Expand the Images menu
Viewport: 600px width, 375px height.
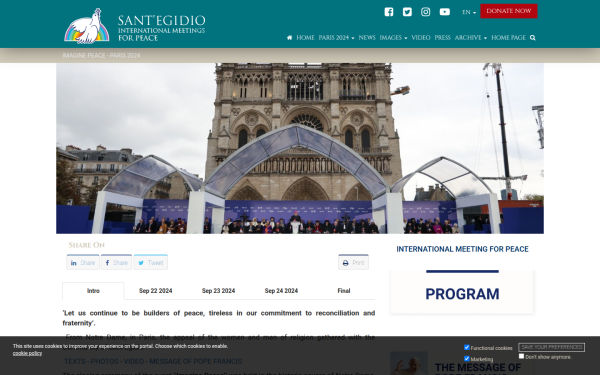393,38
